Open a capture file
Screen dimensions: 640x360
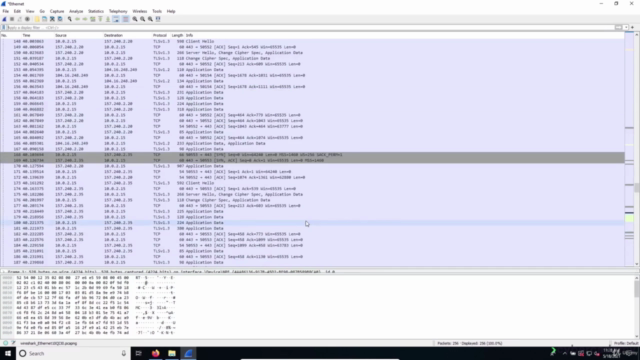[37, 19]
